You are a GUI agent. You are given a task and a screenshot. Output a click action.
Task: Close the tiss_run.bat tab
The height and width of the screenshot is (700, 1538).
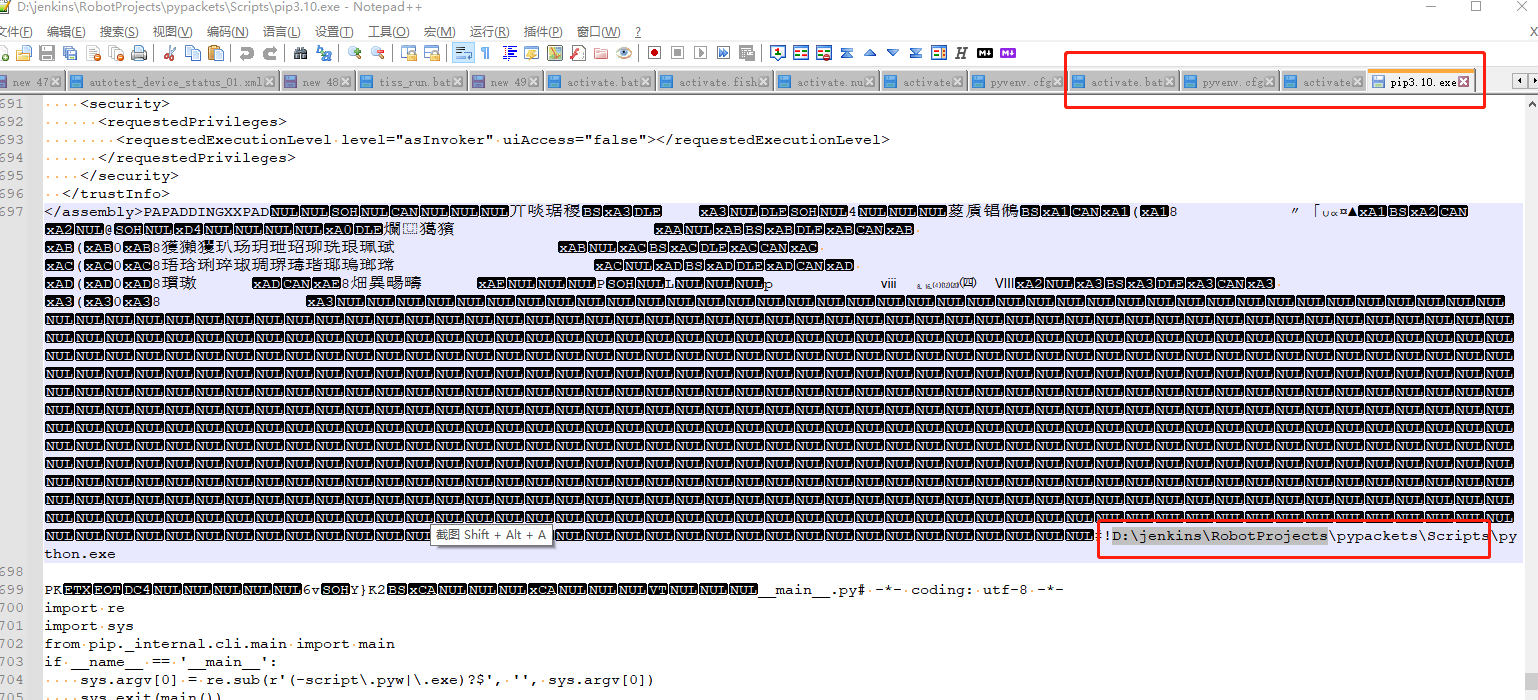458,80
